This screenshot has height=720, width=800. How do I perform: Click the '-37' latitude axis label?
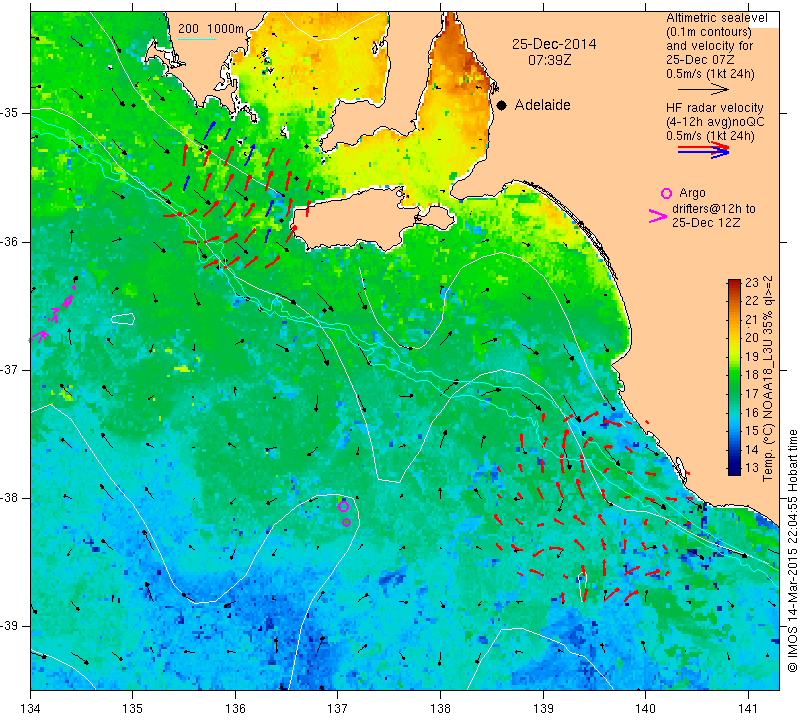tap(10, 369)
